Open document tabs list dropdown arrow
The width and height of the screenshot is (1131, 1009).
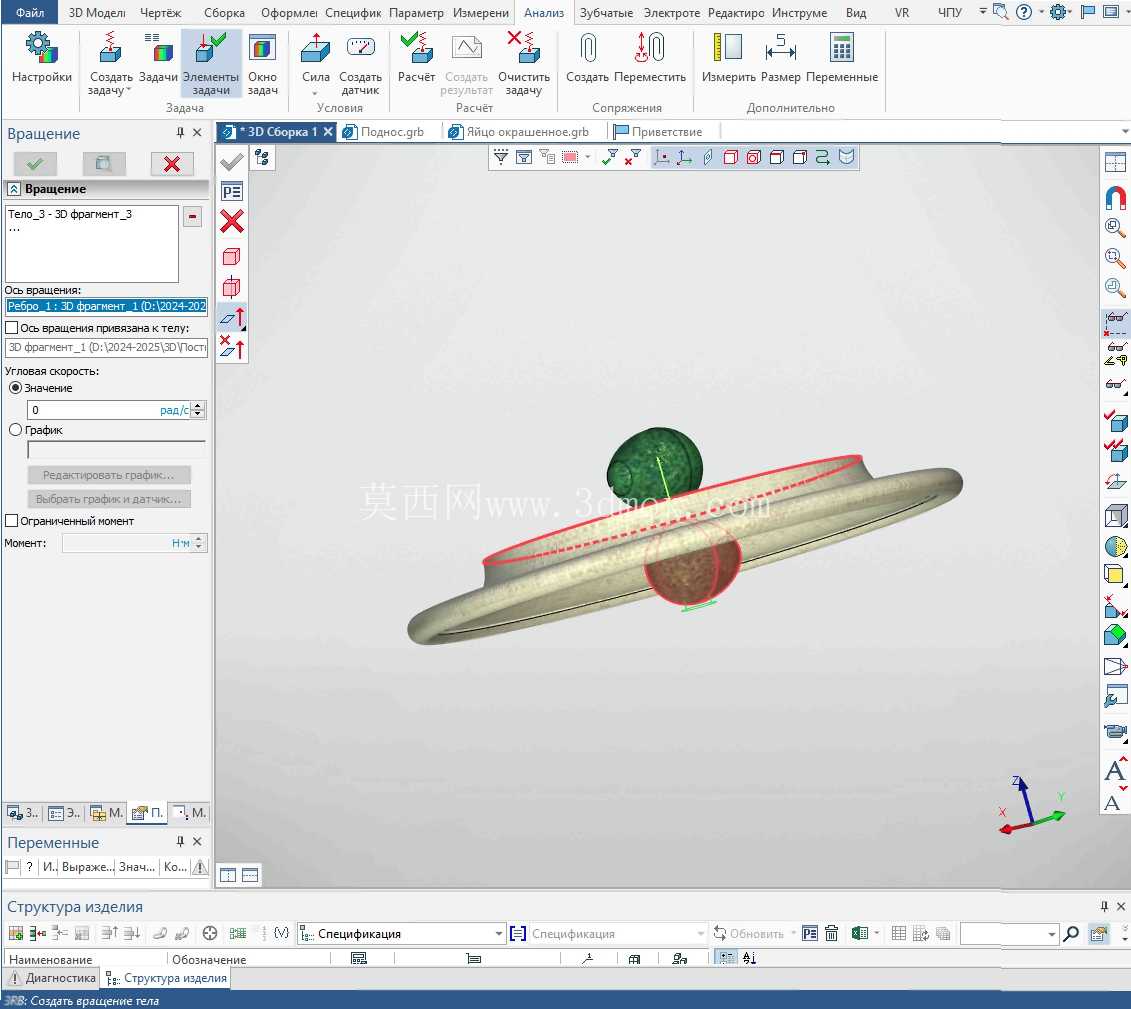[x=1124, y=131]
